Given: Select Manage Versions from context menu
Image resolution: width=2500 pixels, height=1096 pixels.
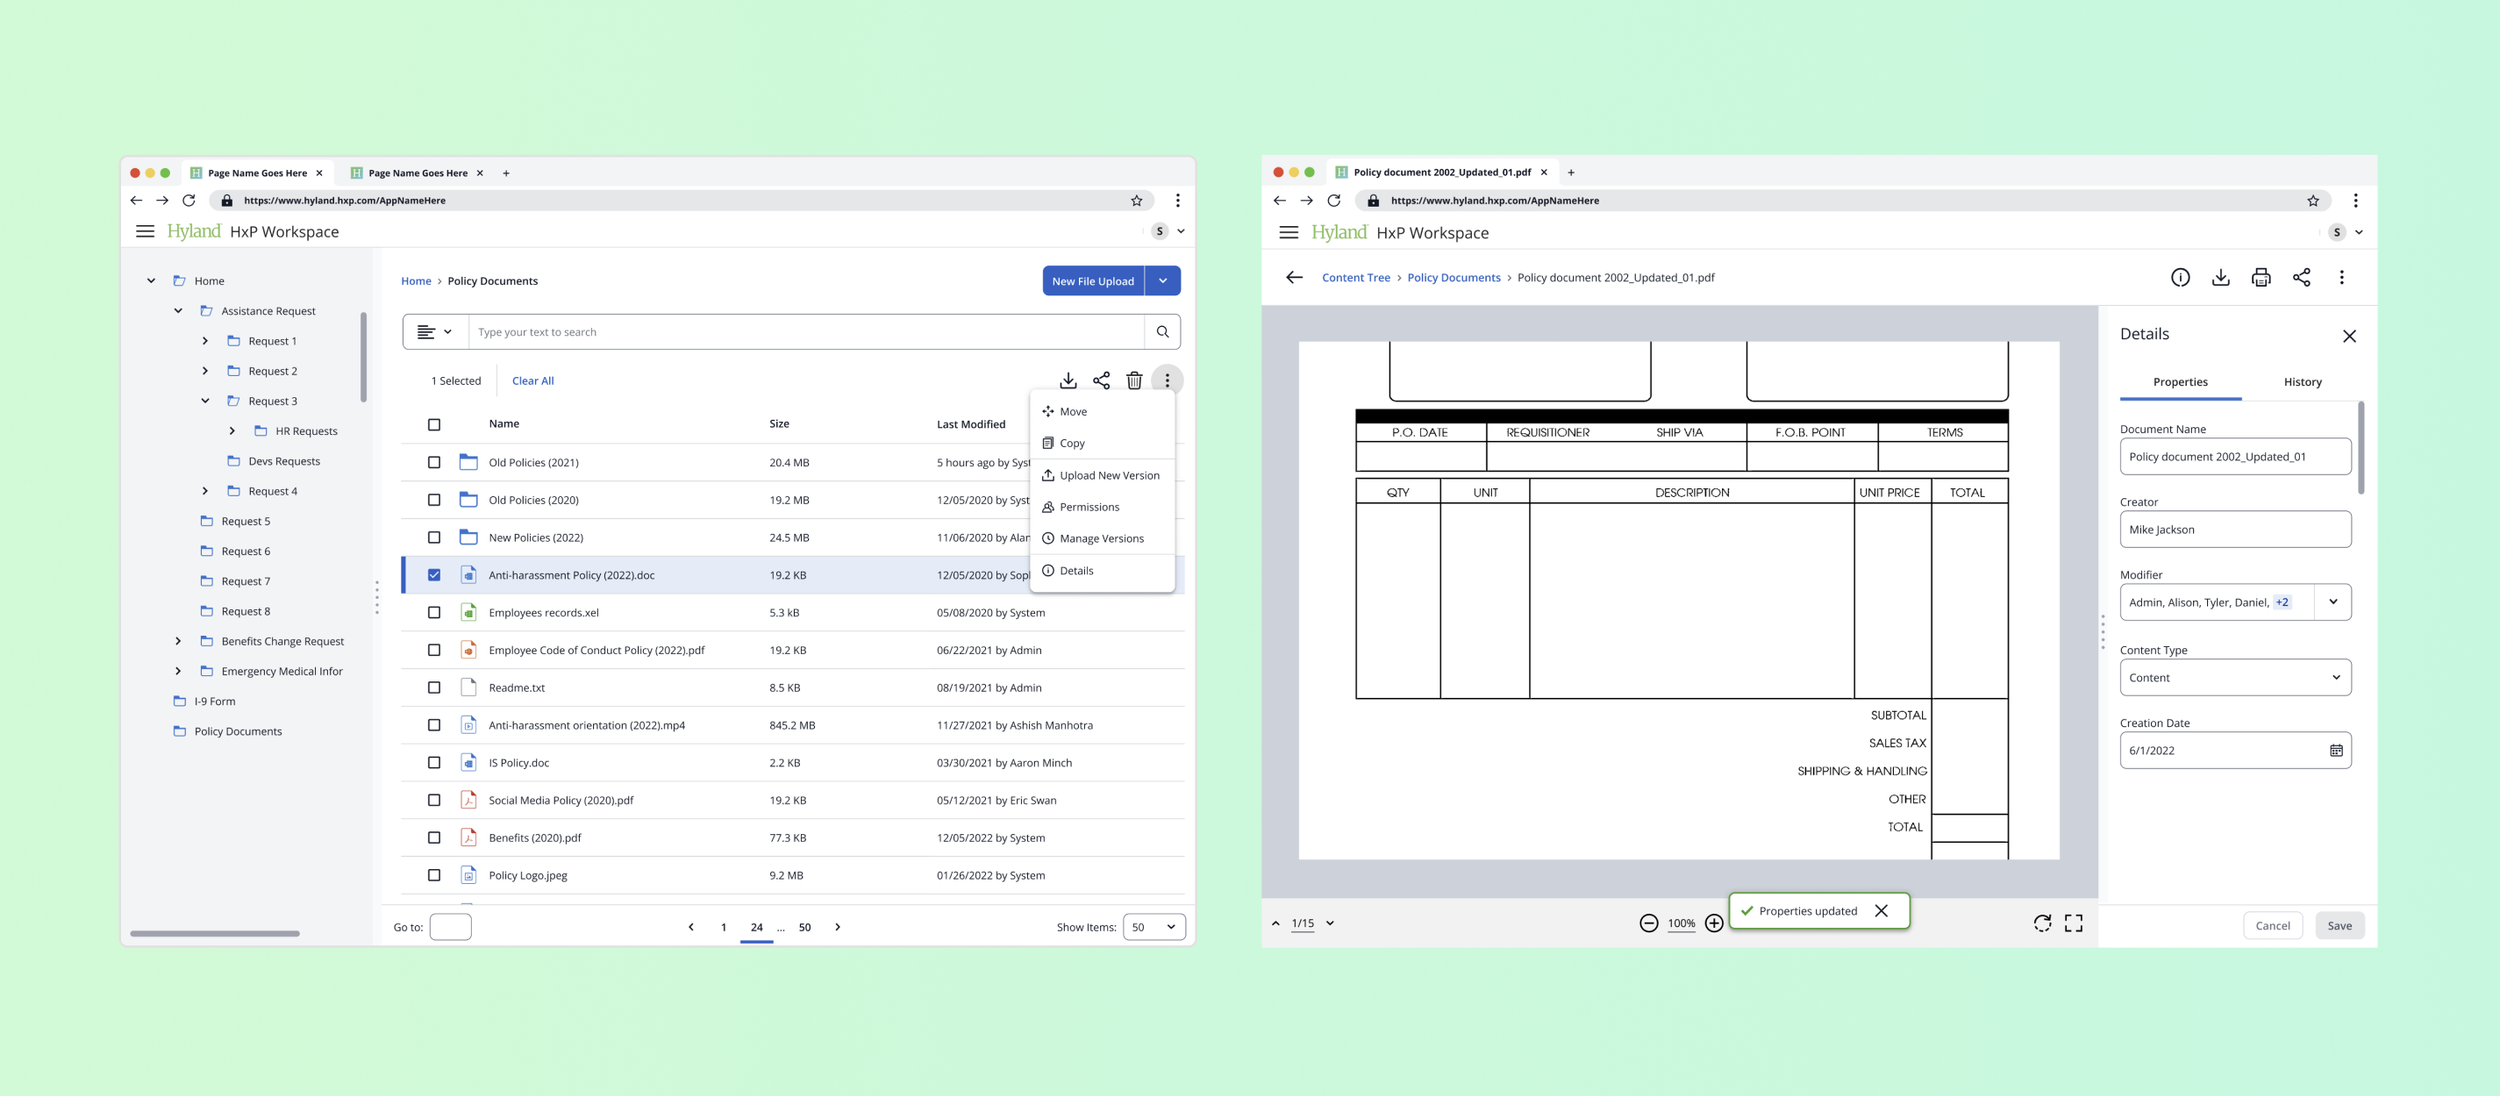Looking at the screenshot, I should click(1101, 539).
